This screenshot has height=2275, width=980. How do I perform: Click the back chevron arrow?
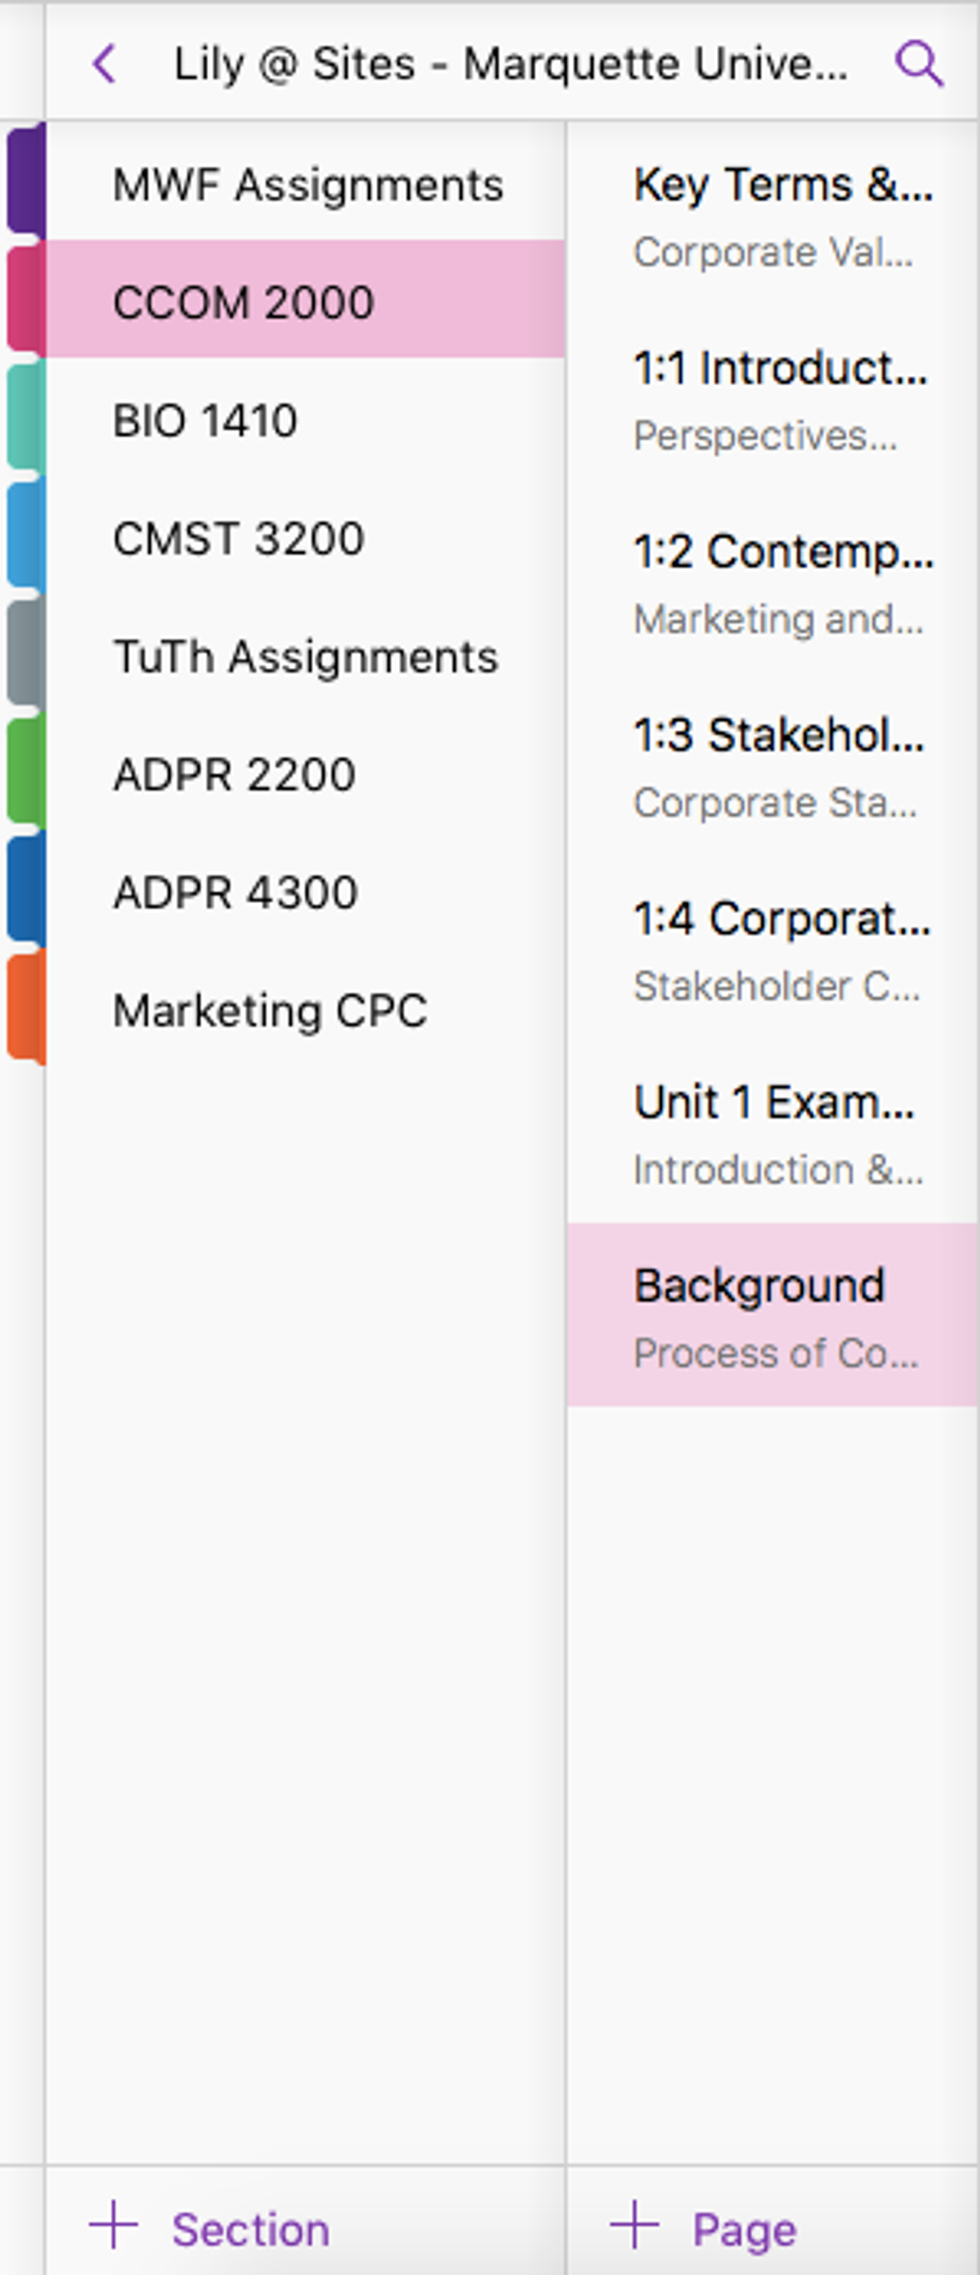point(105,64)
